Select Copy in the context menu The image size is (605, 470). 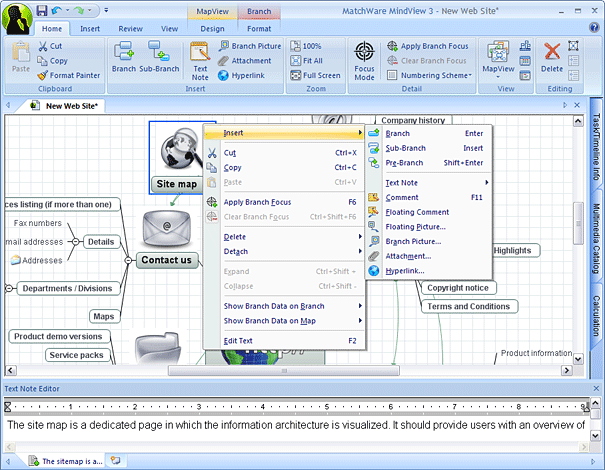click(x=285, y=167)
